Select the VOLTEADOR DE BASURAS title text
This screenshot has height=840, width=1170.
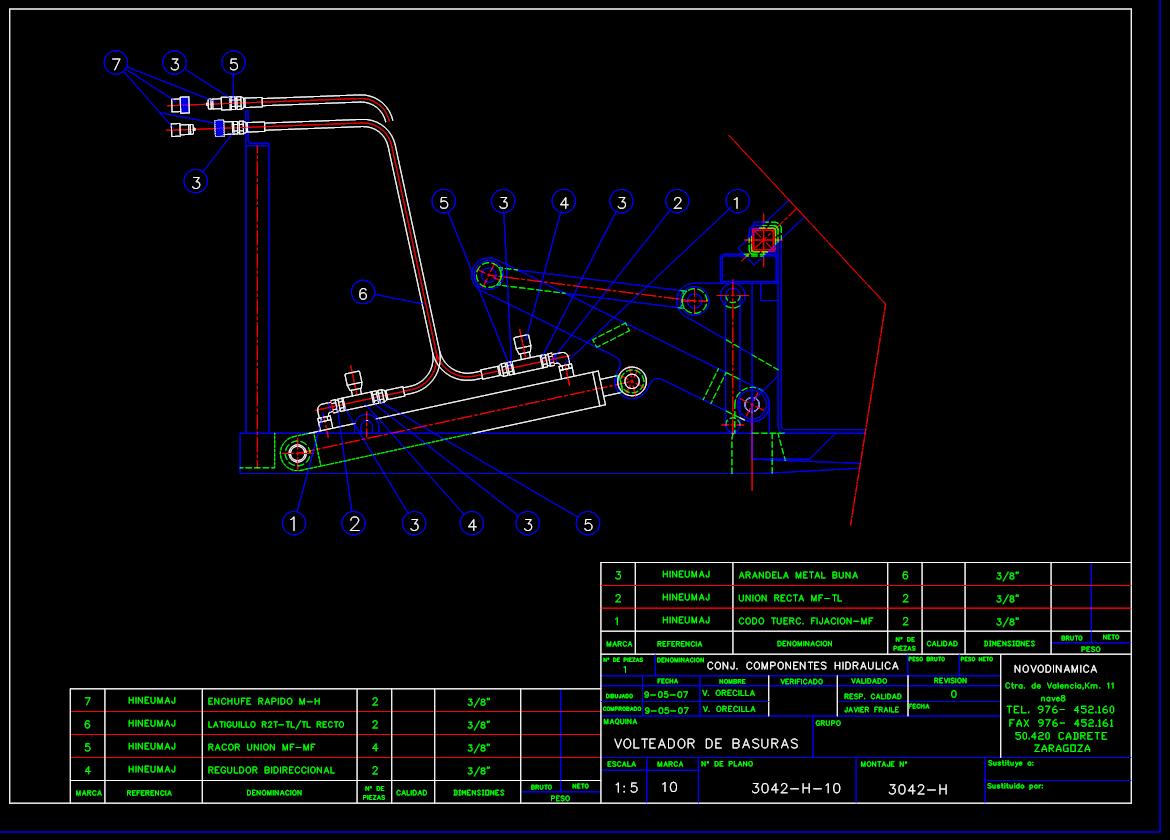[706, 744]
